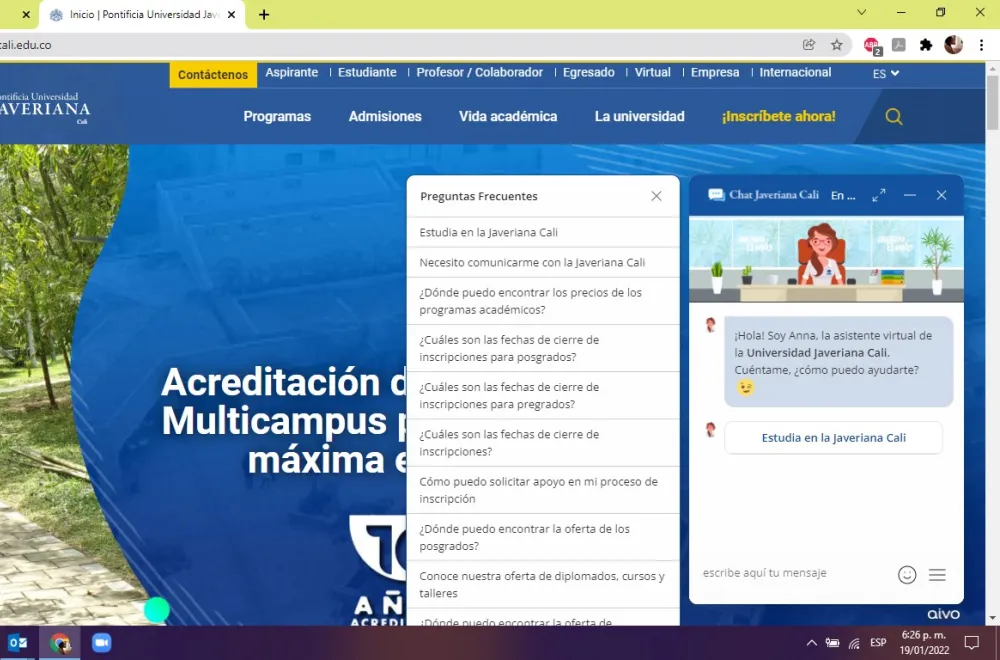Choose Estudia en la Javeriana Cali

pos(833,437)
